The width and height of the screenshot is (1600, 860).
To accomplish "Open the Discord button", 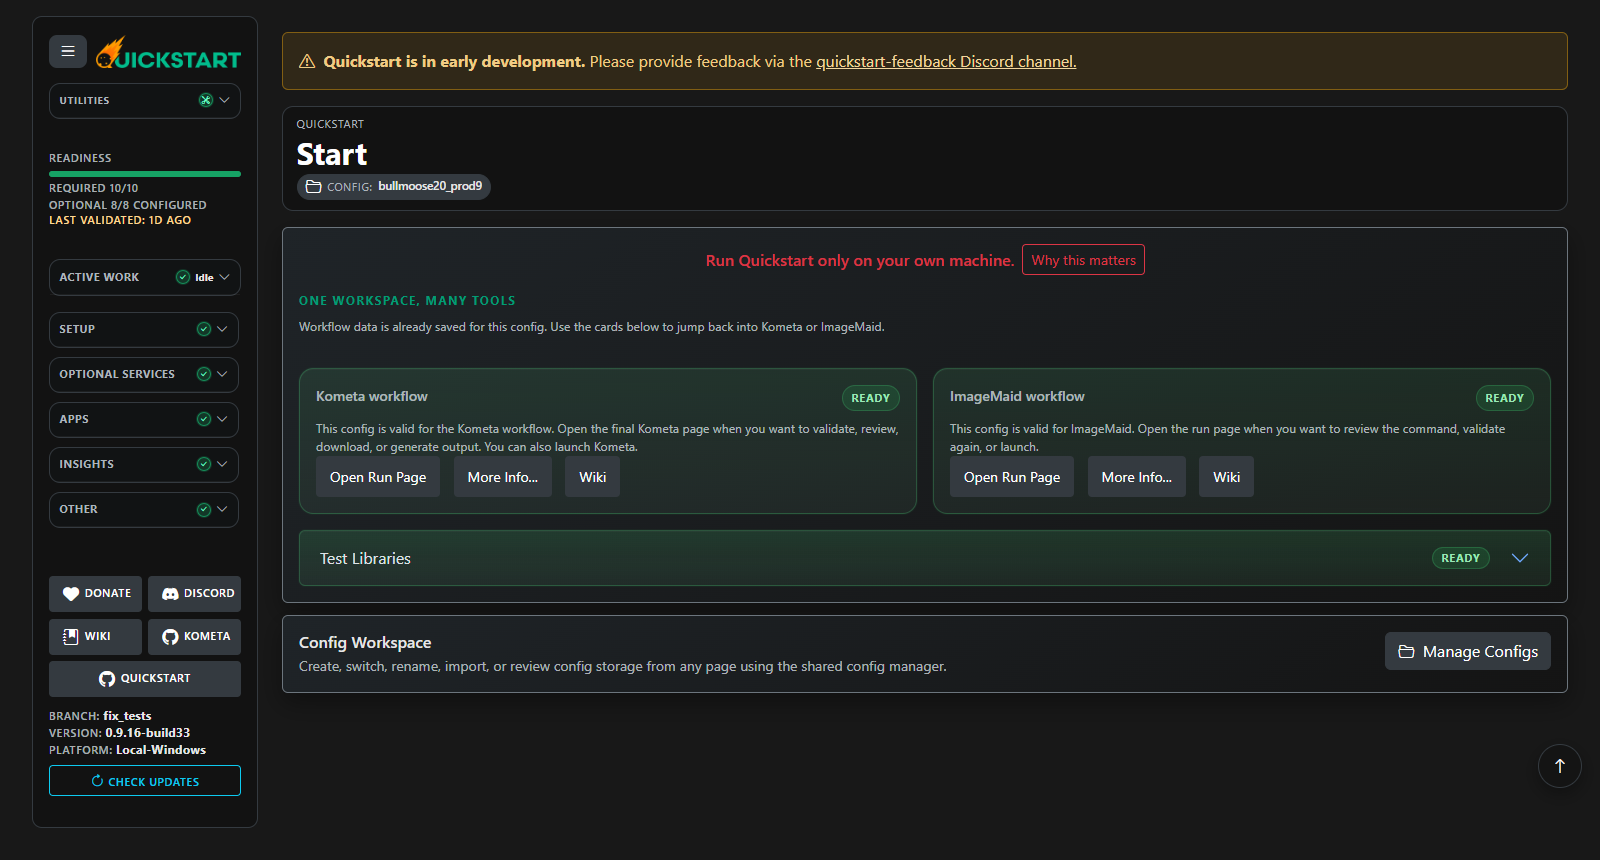I will pos(195,593).
